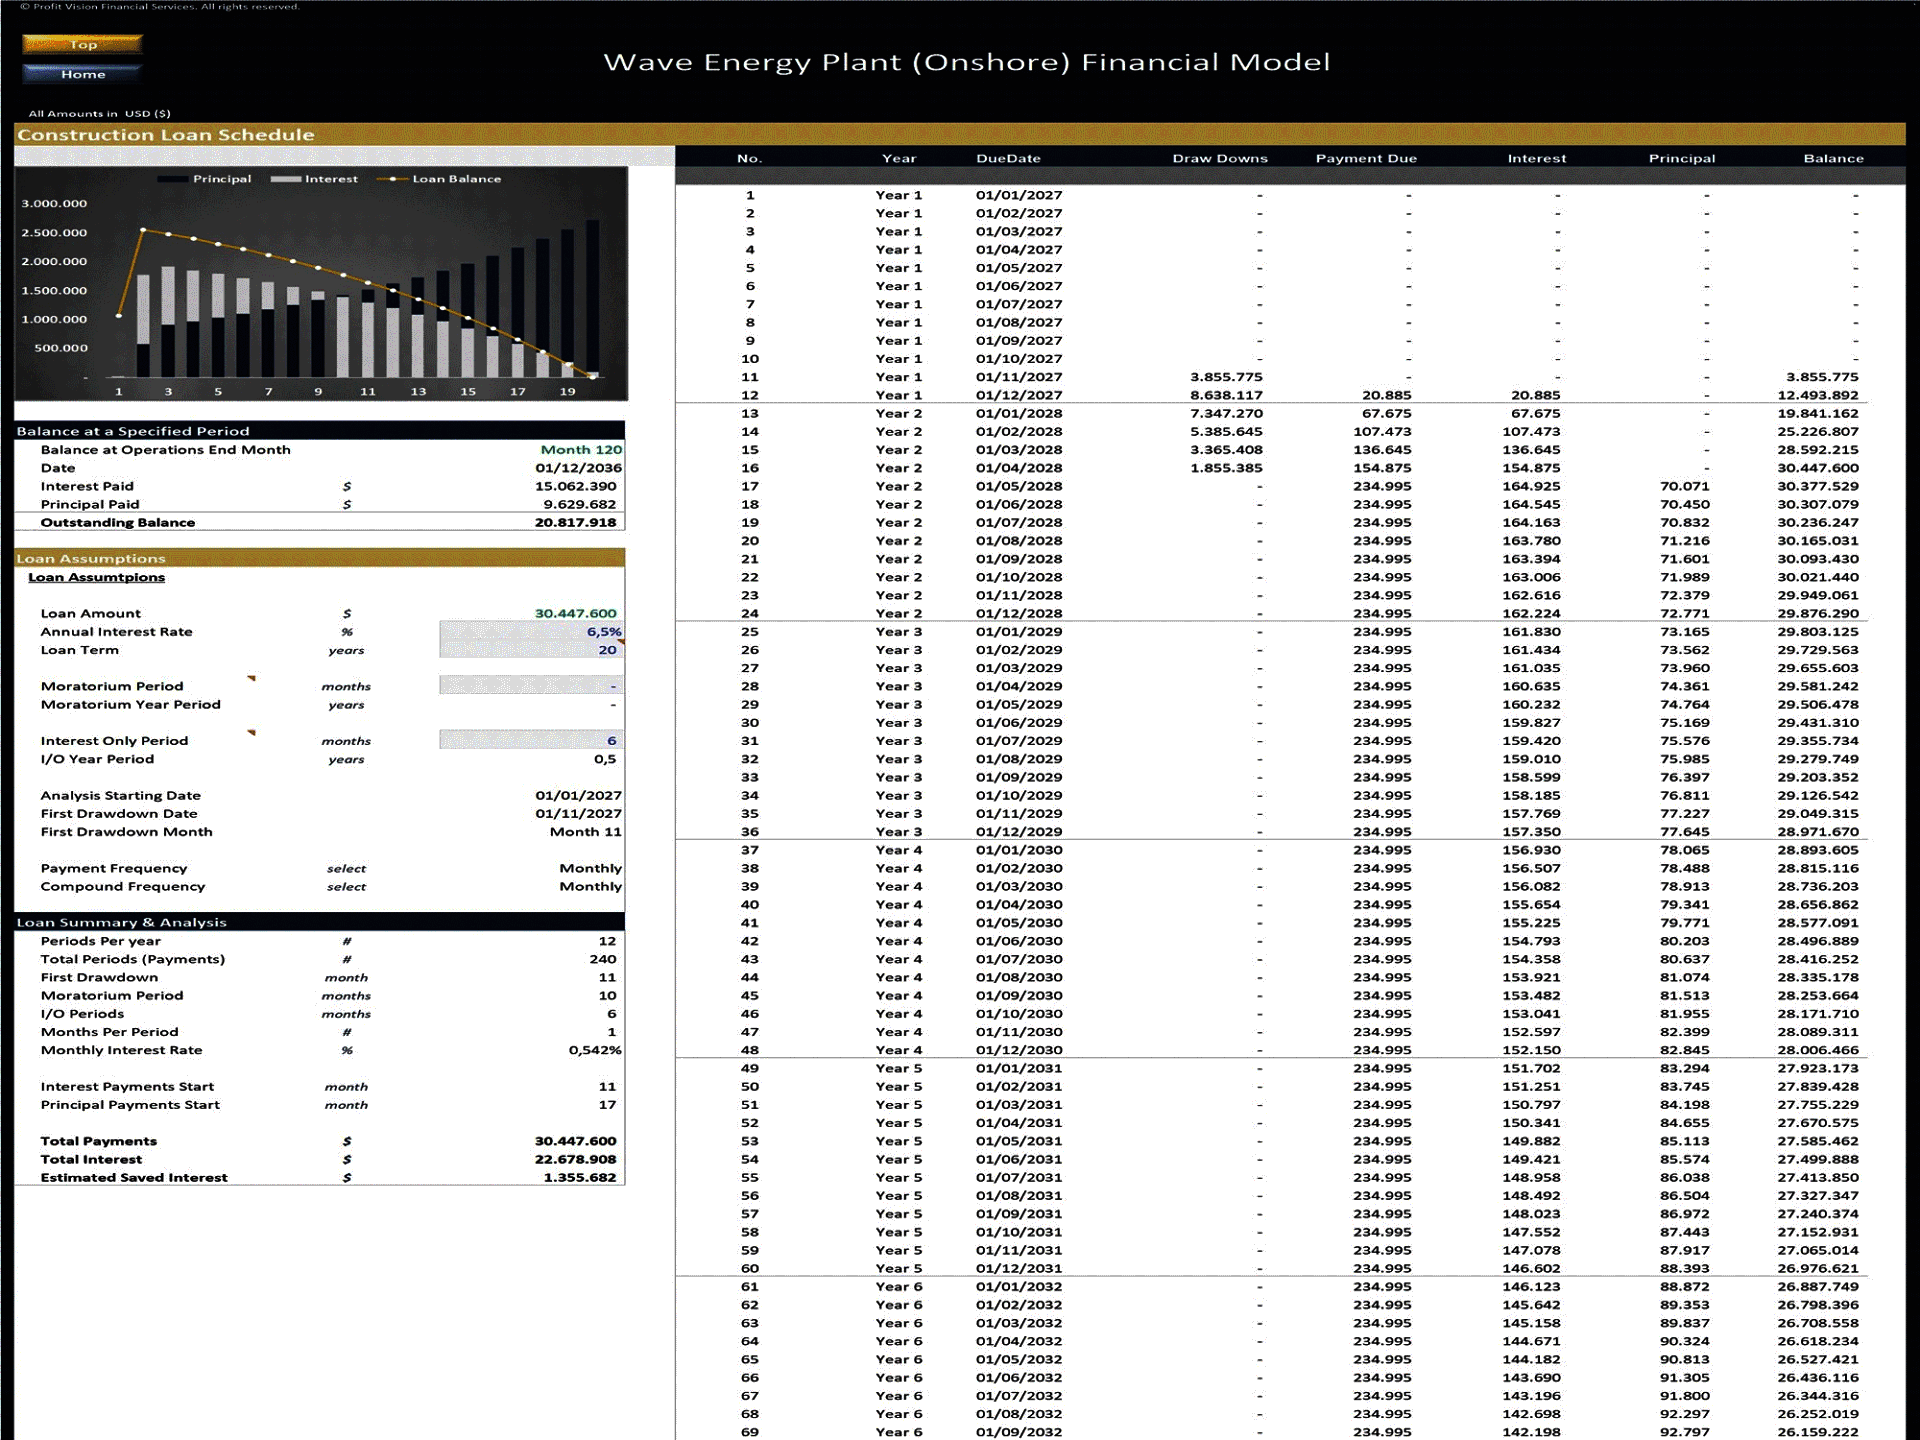This screenshot has width=1920, height=1440.
Task: Click the gold Top button
Action: [83, 44]
